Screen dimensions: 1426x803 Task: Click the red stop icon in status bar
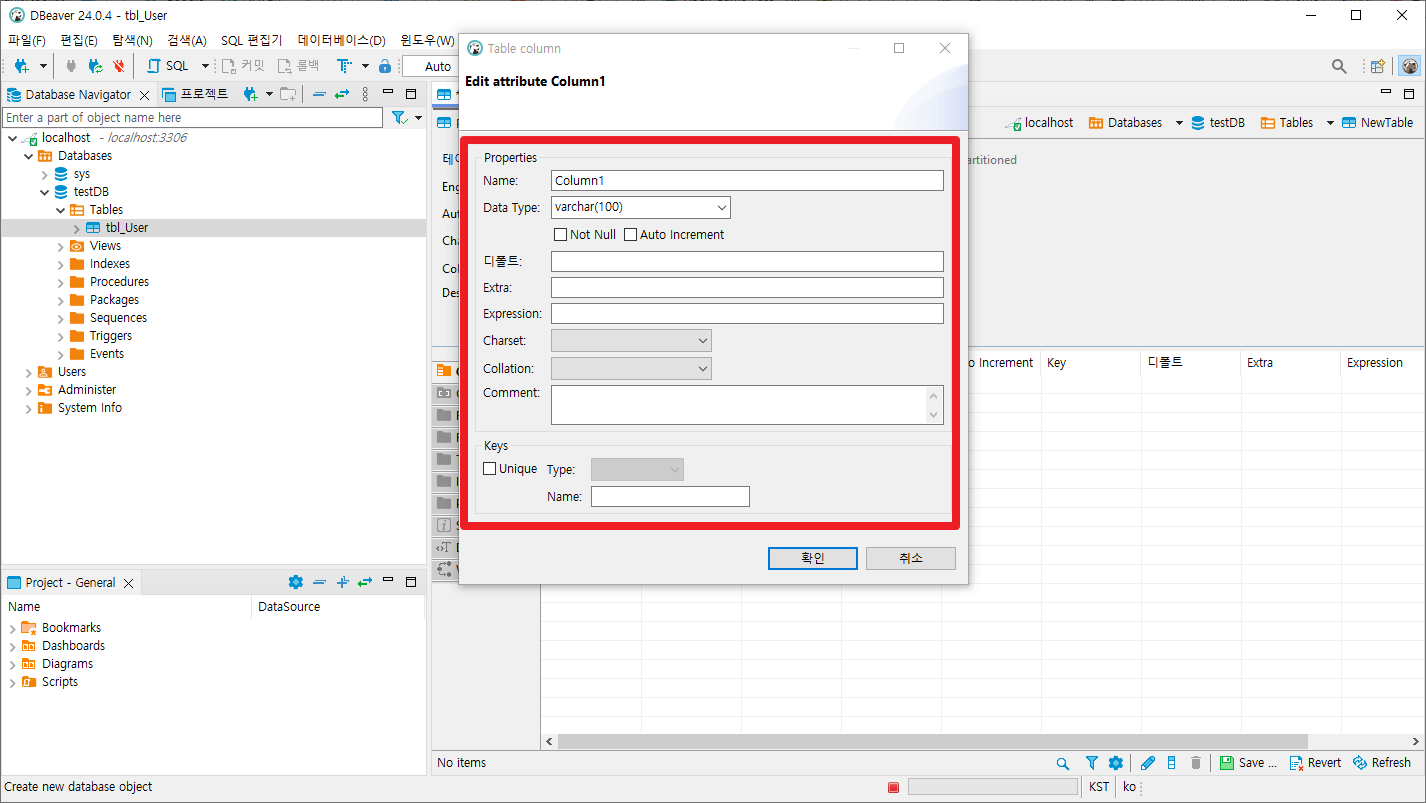click(x=893, y=787)
